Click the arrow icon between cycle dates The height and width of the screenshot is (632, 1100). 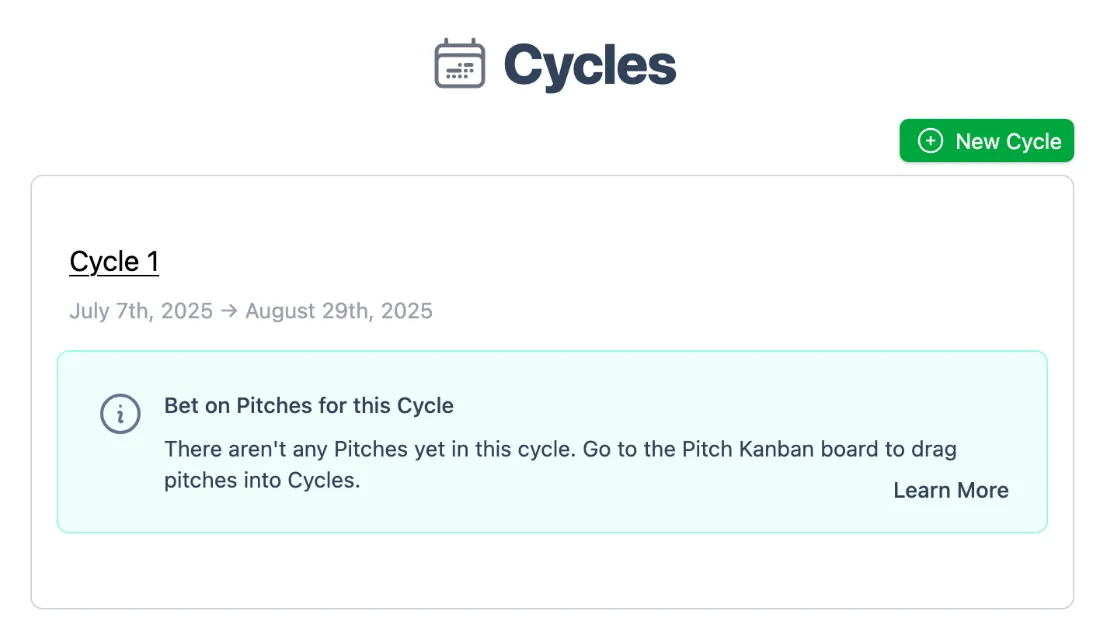pos(229,311)
